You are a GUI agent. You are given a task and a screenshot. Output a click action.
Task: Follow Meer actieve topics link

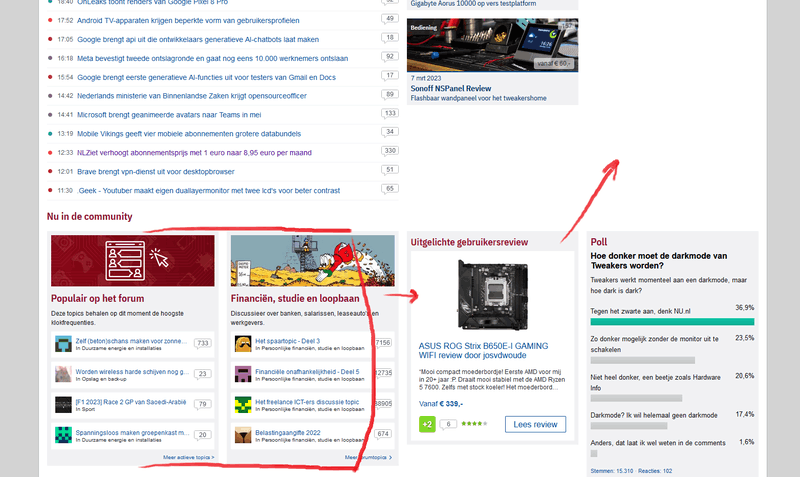coord(189,458)
